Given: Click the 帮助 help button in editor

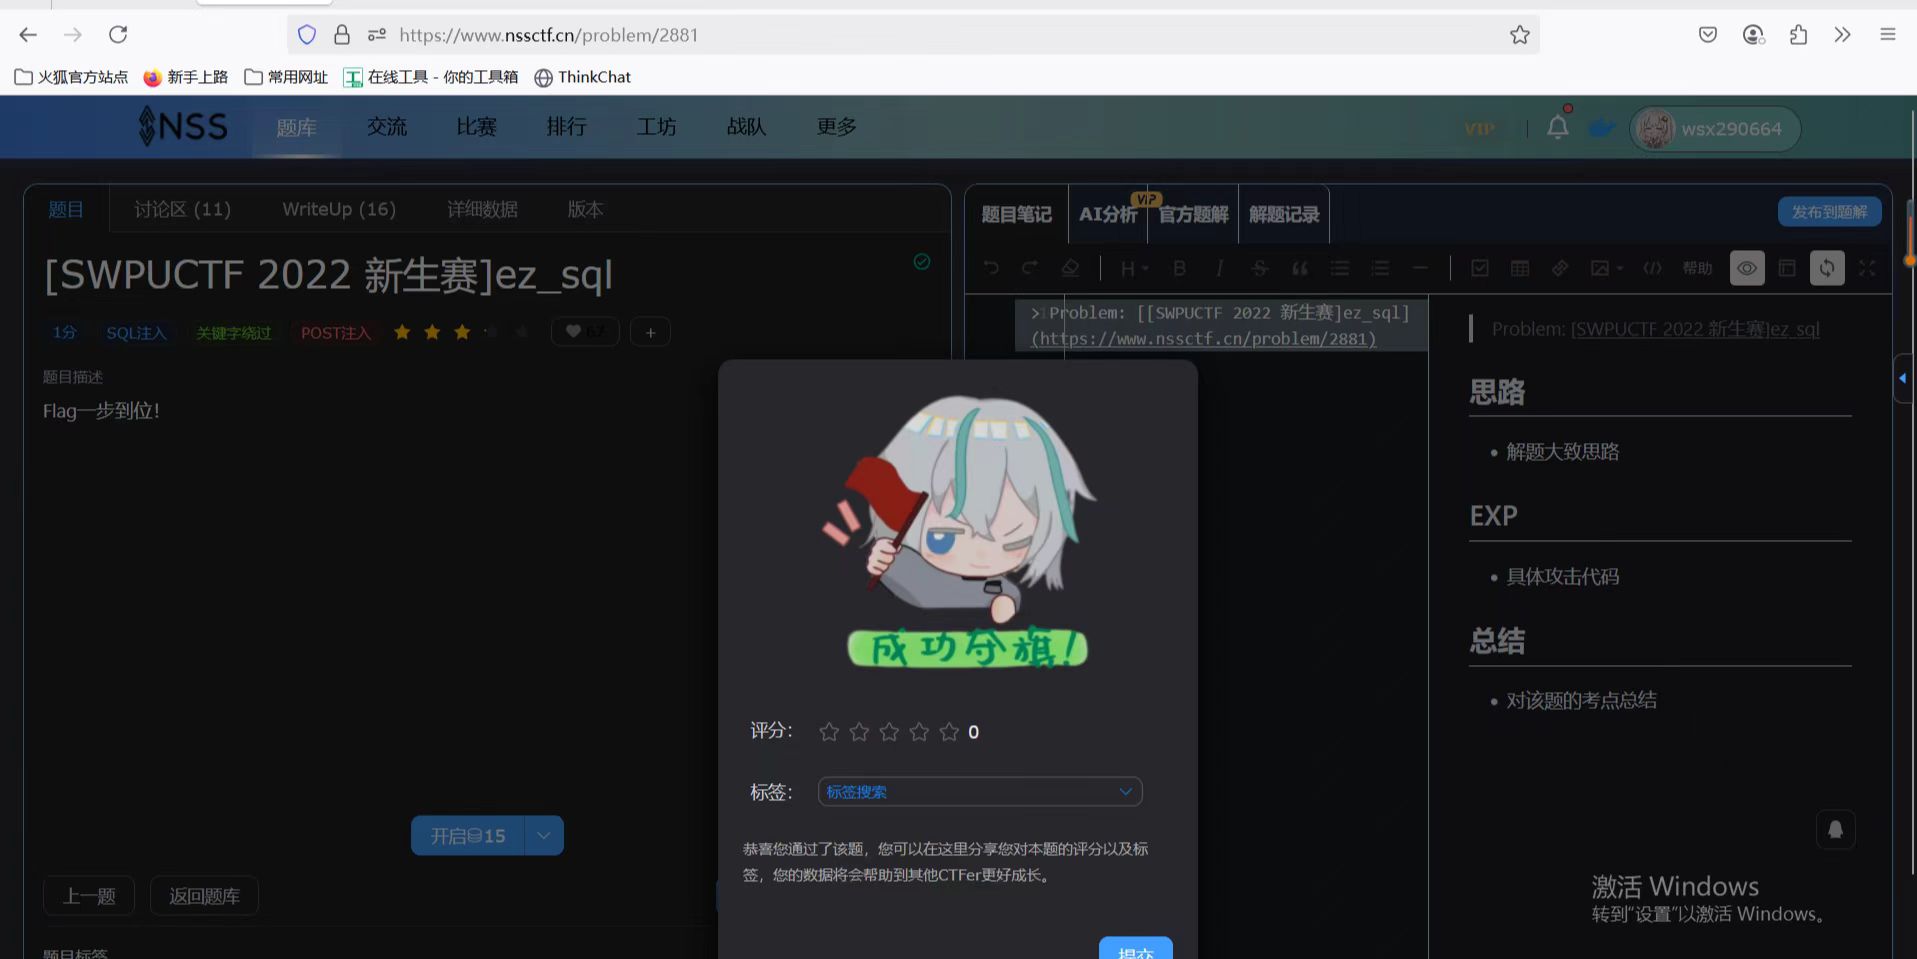Looking at the screenshot, I should (x=1697, y=268).
